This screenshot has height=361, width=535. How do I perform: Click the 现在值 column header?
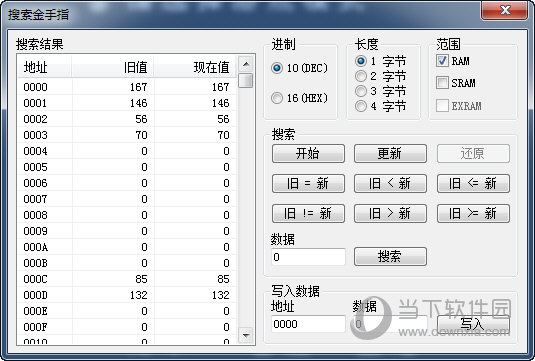(195, 67)
